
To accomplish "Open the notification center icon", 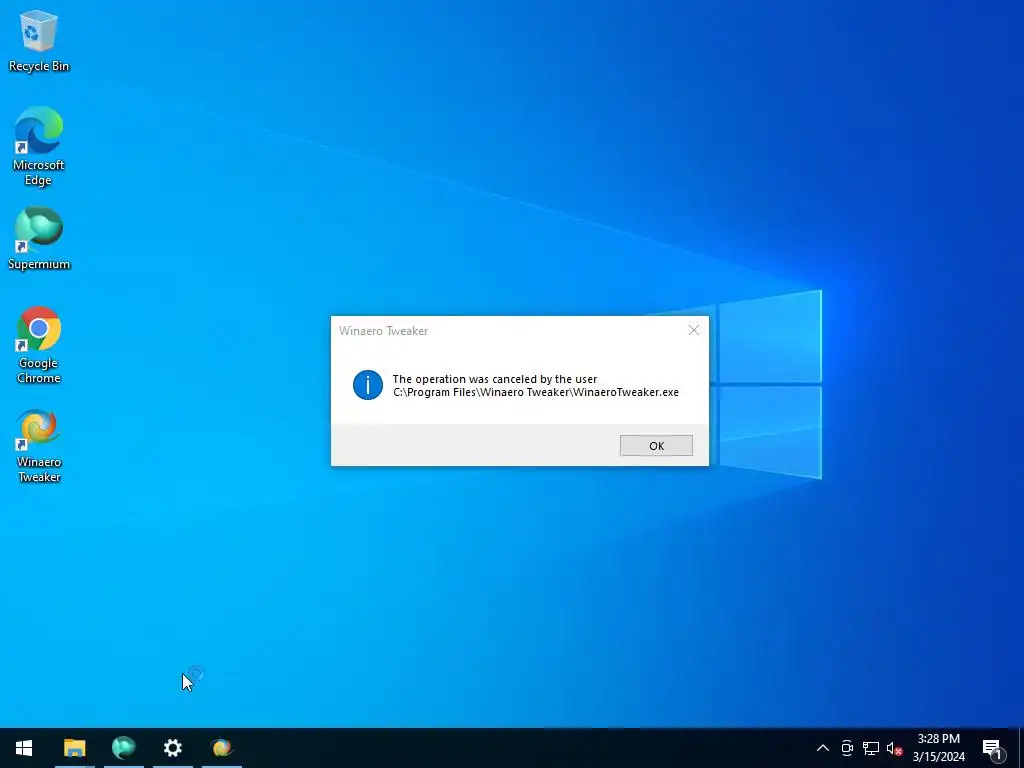I will pyautogui.click(x=993, y=748).
